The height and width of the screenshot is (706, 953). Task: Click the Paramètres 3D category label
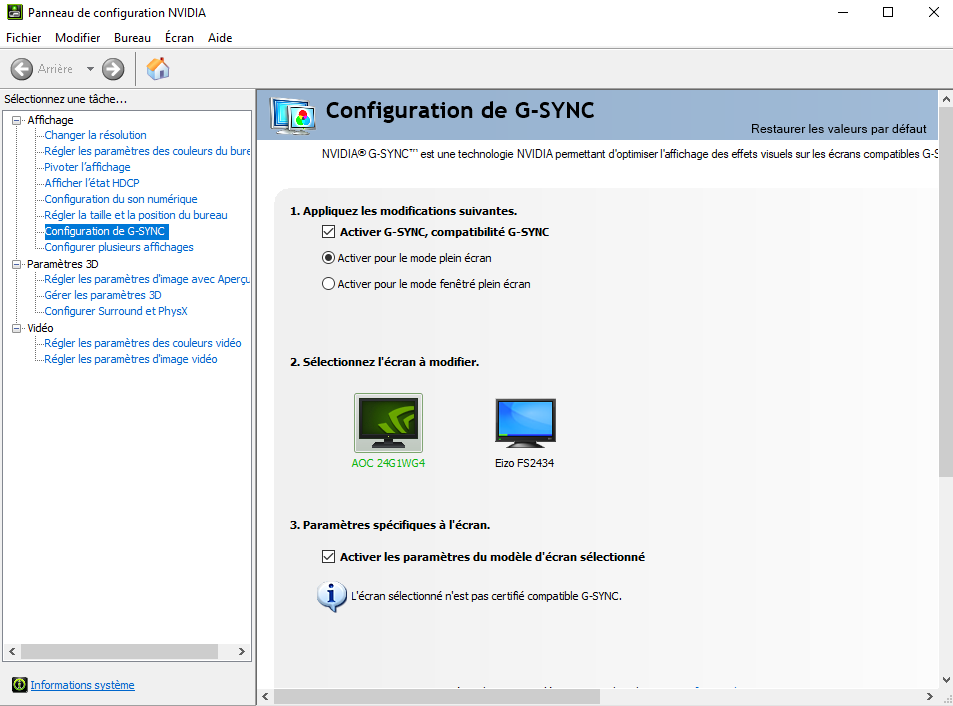coord(63,264)
